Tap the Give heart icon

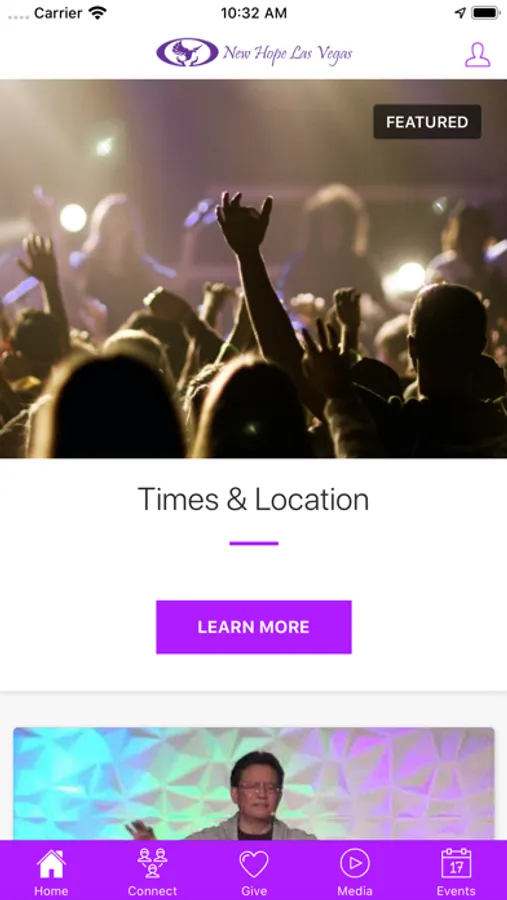coord(254,864)
